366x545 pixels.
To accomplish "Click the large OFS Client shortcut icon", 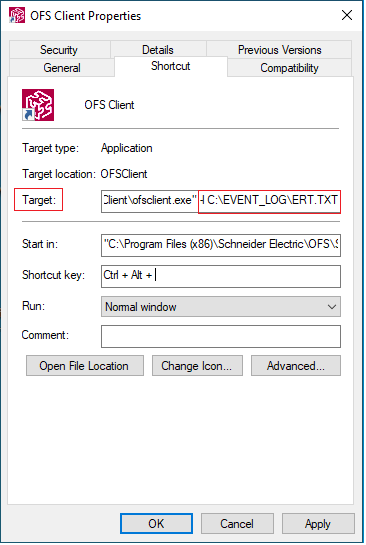I will (38, 105).
